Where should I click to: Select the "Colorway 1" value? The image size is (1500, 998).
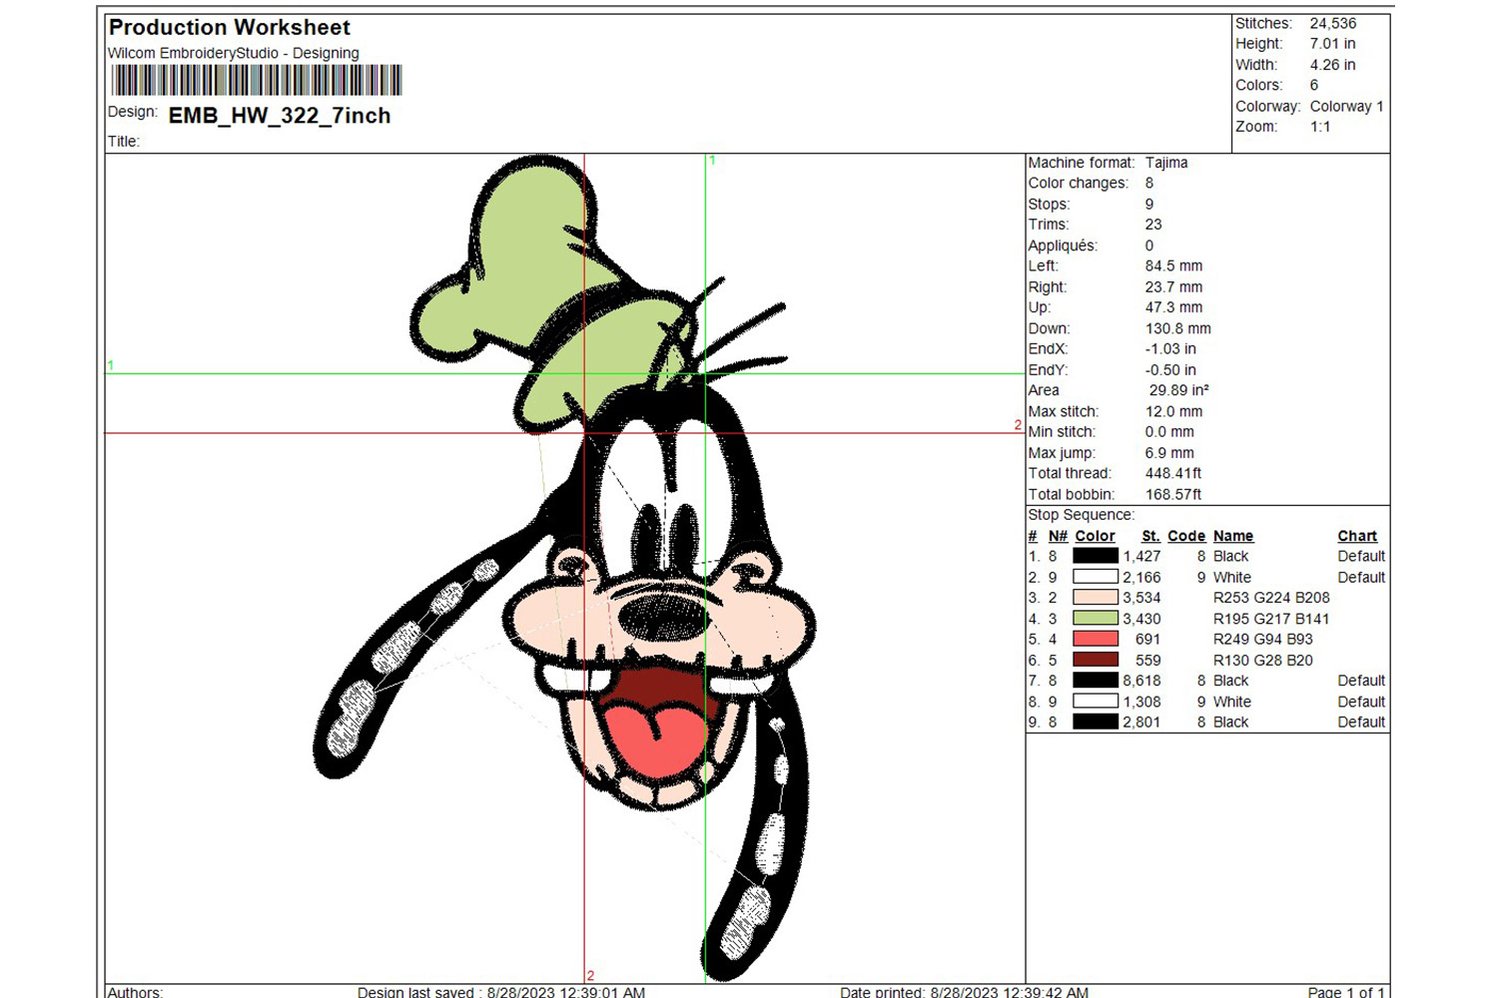(x=1346, y=106)
